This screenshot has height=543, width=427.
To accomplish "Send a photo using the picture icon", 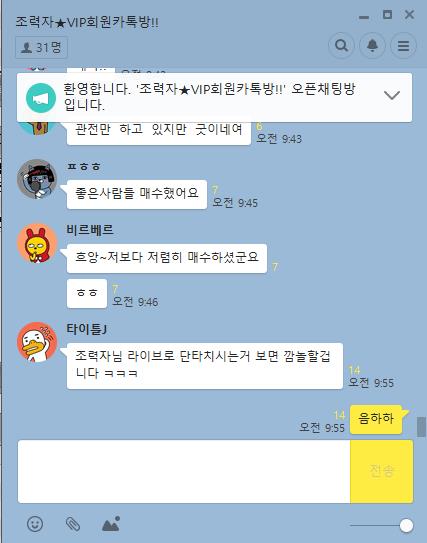I will click(x=111, y=524).
